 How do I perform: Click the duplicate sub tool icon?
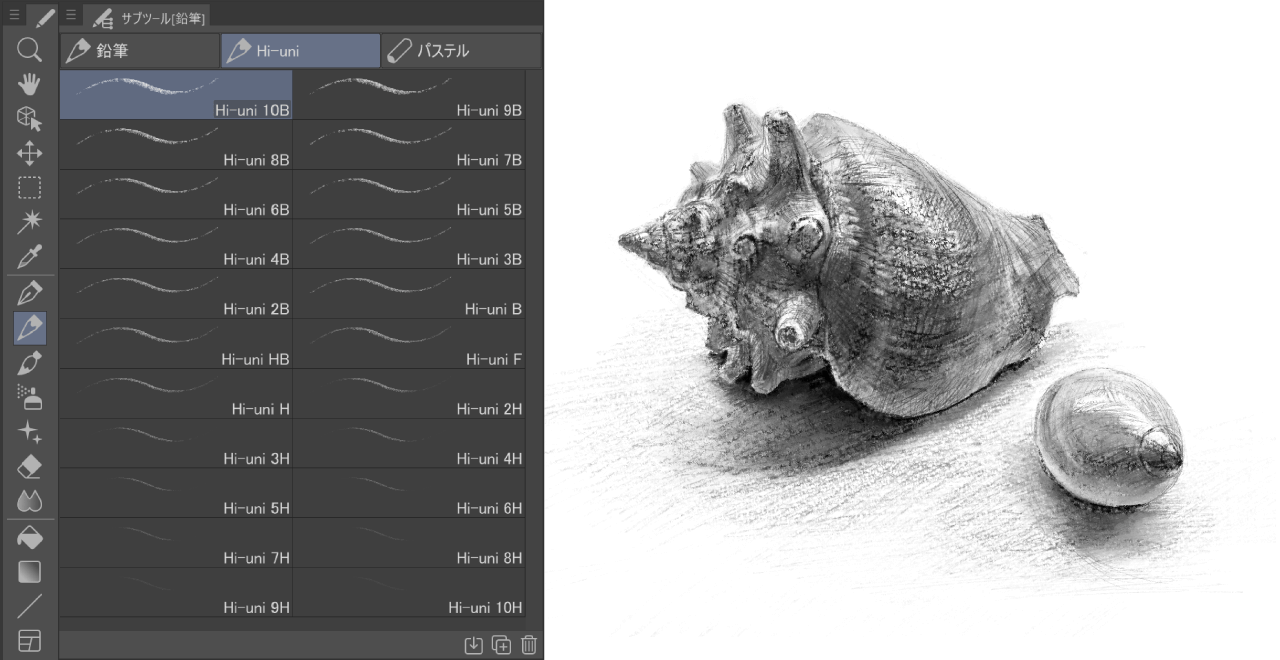[x=501, y=645]
